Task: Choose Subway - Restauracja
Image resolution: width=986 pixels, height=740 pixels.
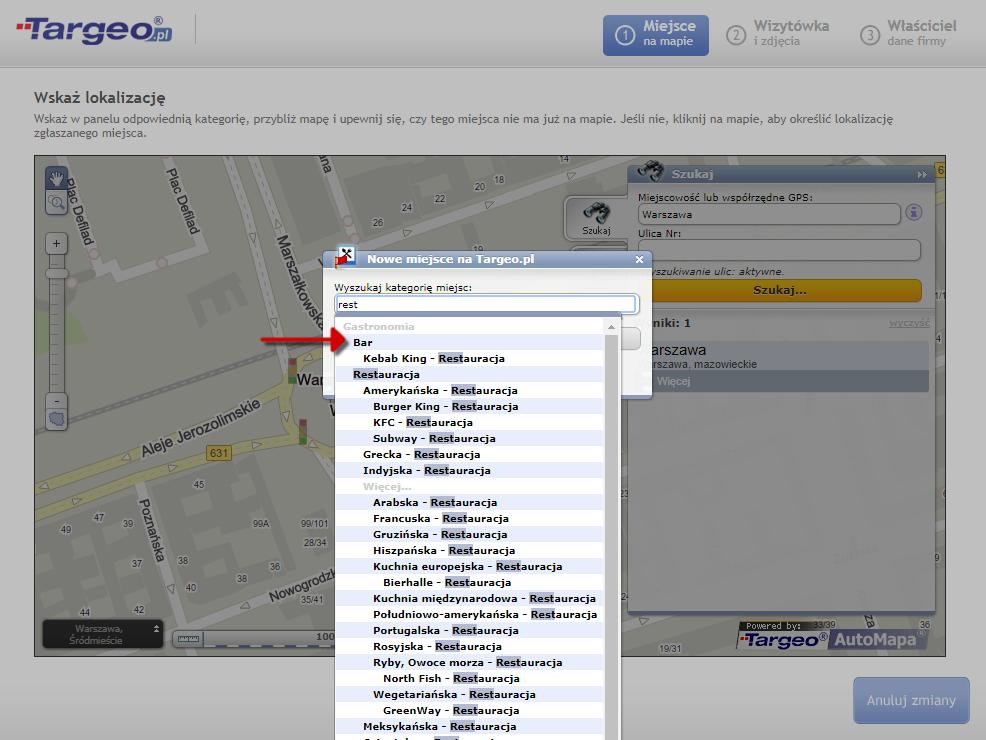Action: pyautogui.click(x=469, y=439)
